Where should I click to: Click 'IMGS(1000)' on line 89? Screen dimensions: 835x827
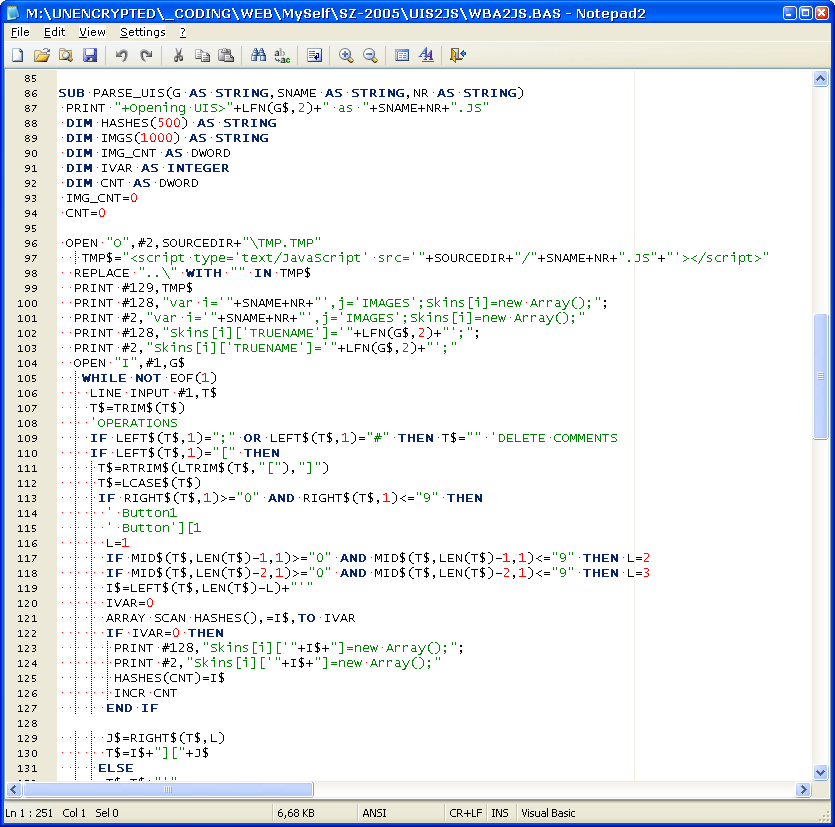(141, 138)
